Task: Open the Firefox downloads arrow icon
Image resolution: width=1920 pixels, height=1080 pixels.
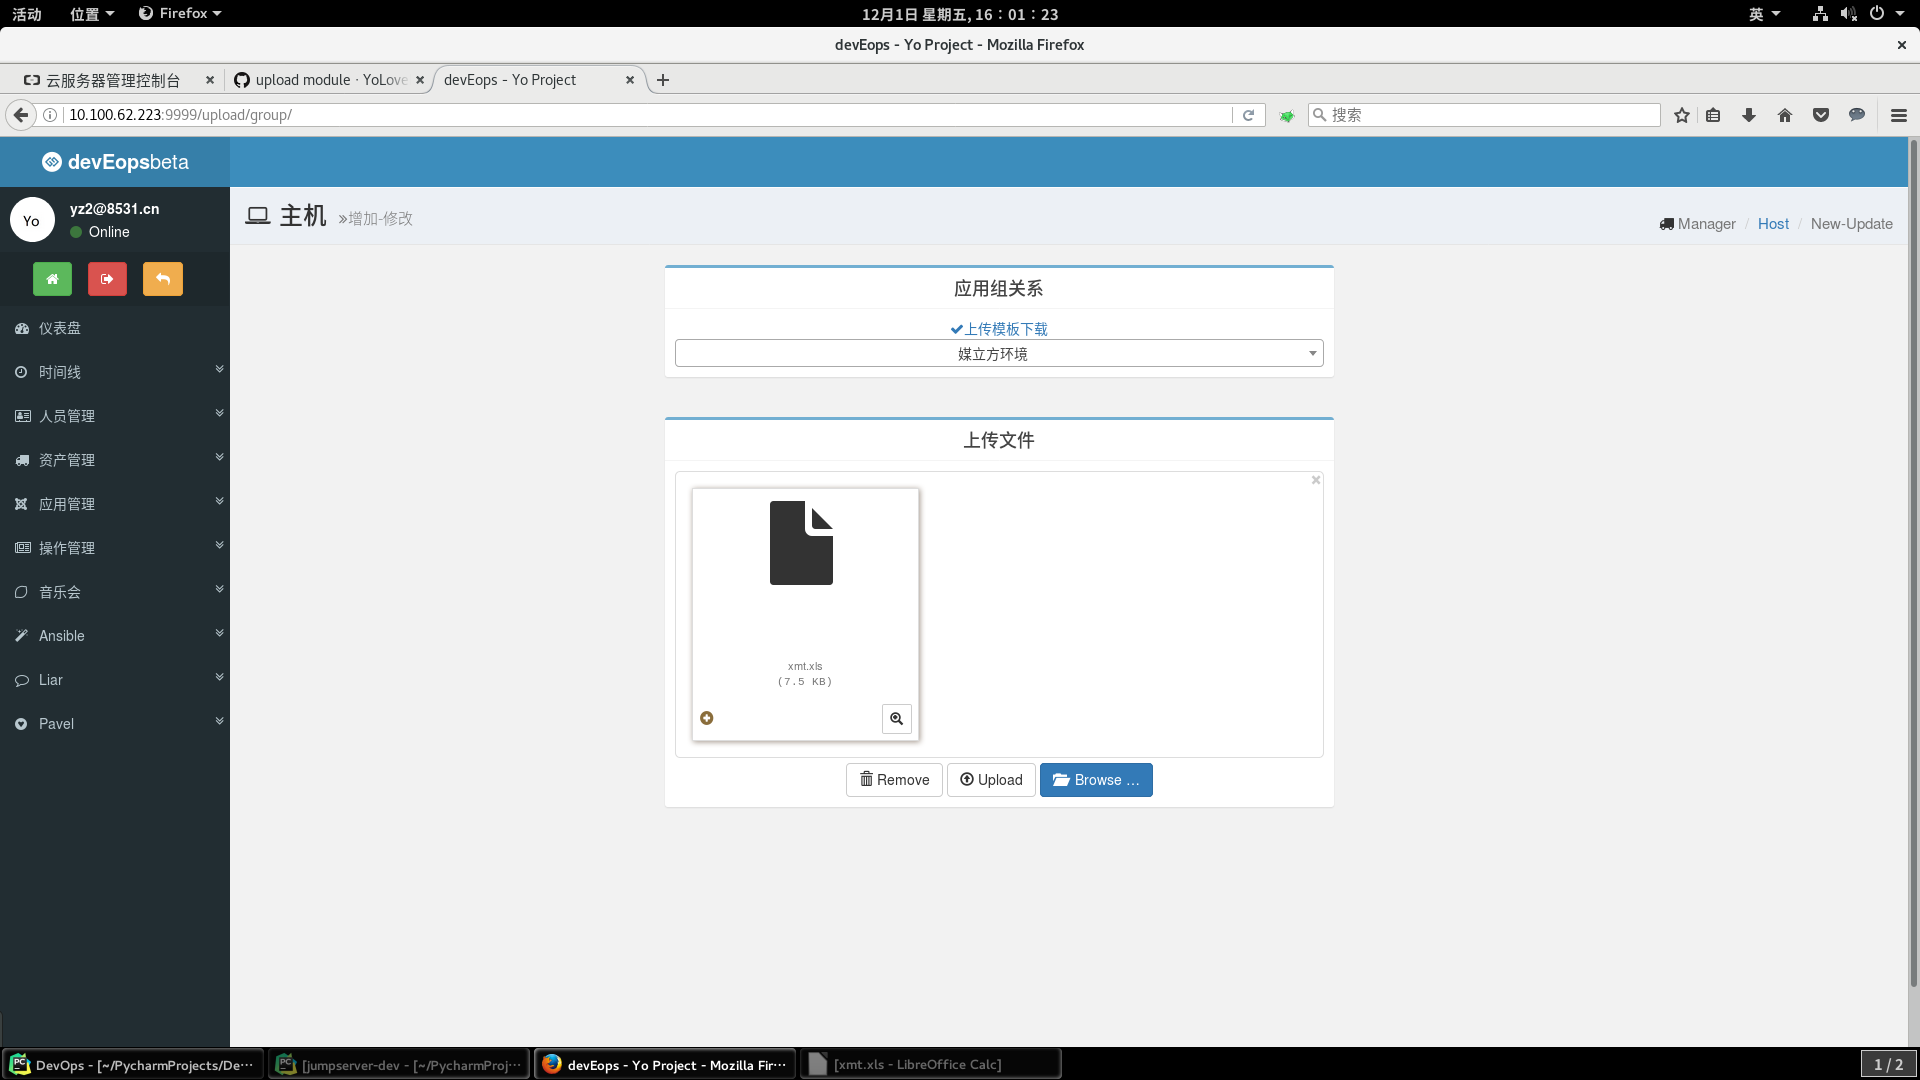Action: click(1749, 115)
